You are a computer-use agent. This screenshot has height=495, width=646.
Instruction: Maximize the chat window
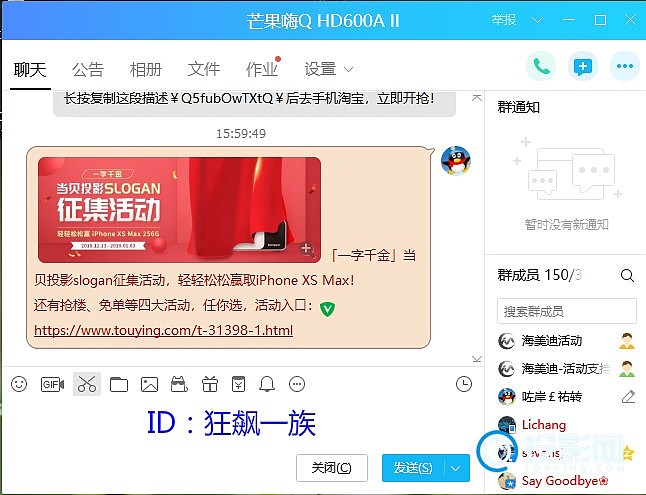(x=600, y=20)
